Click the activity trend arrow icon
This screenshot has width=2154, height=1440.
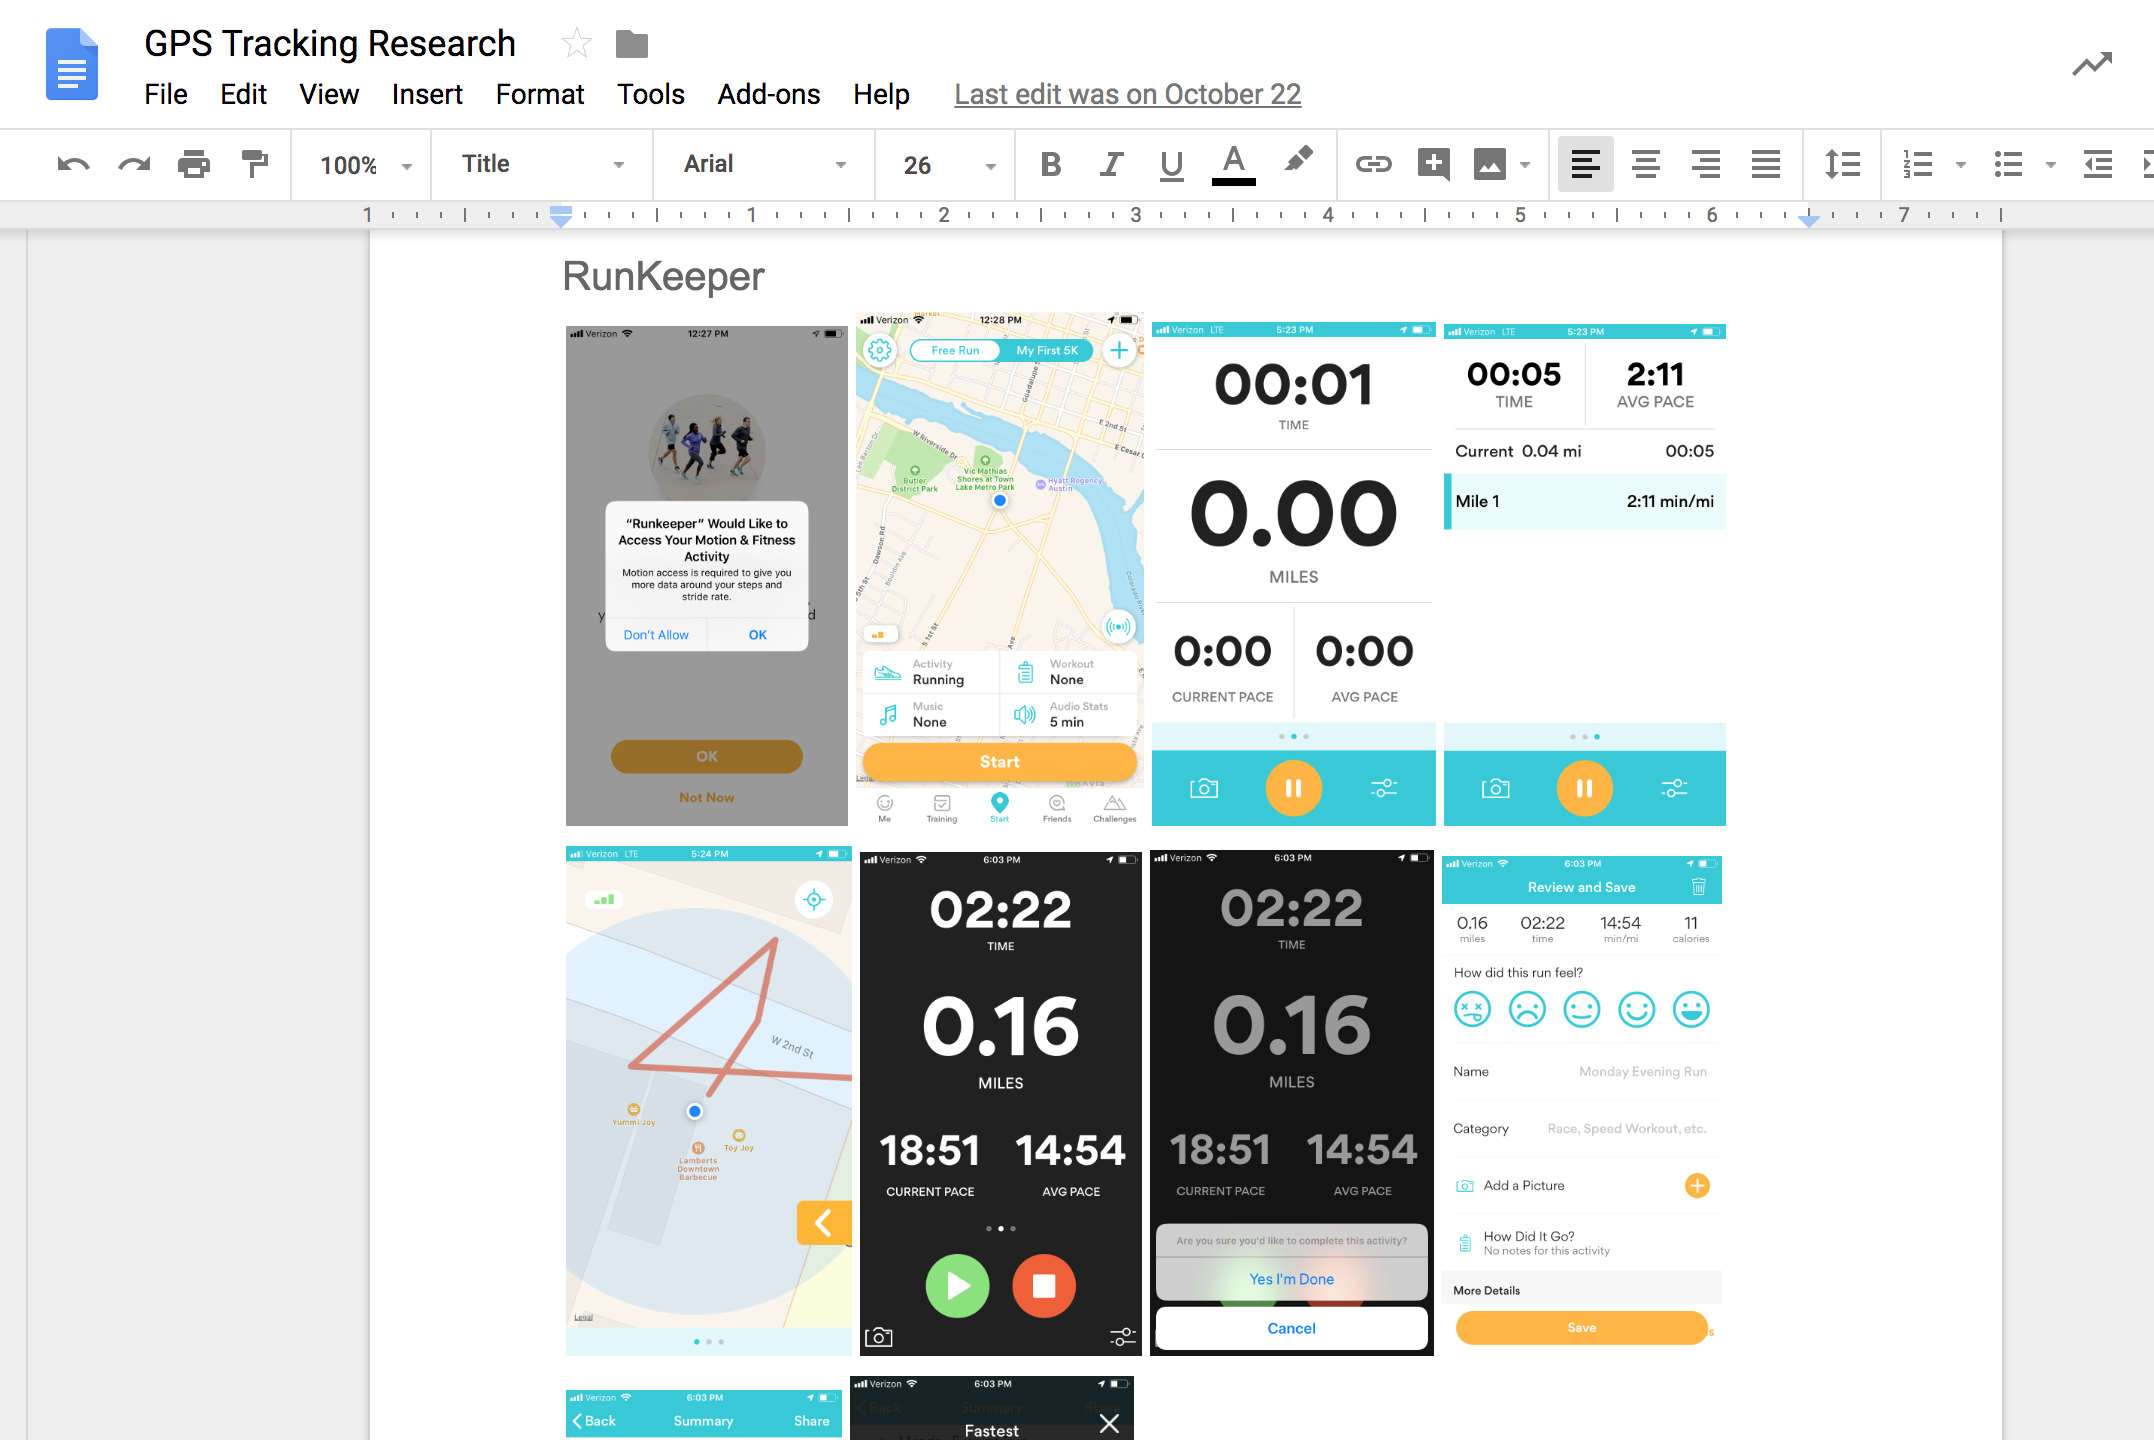(x=2091, y=65)
